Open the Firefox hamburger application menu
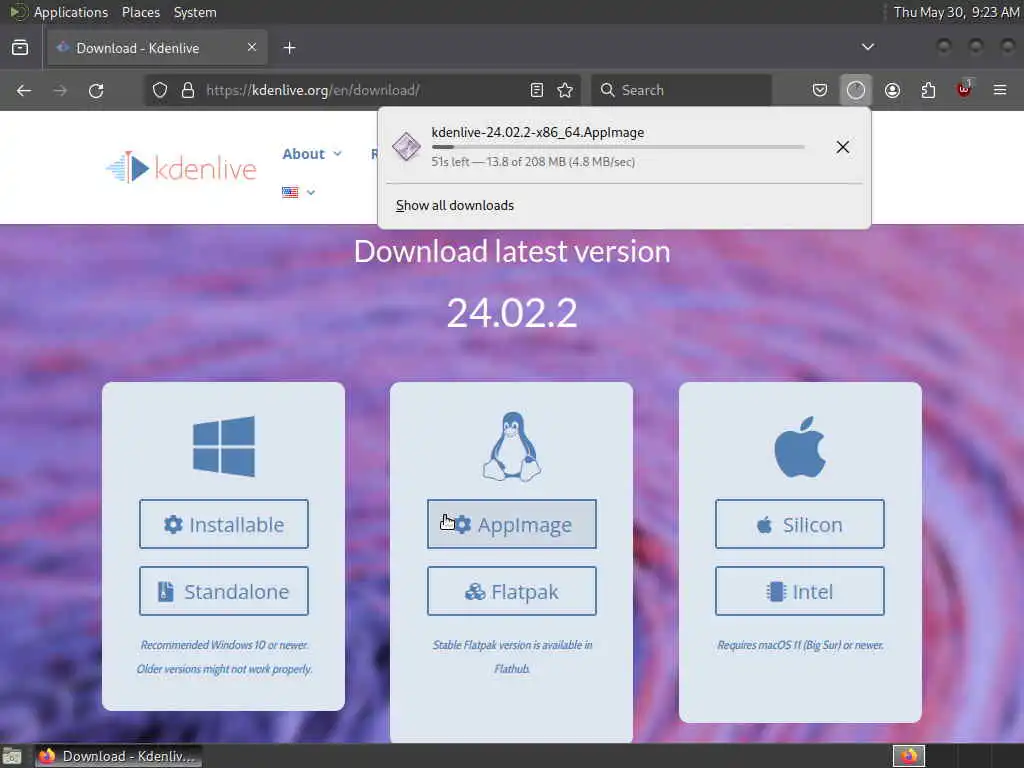 click(1000, 90)
